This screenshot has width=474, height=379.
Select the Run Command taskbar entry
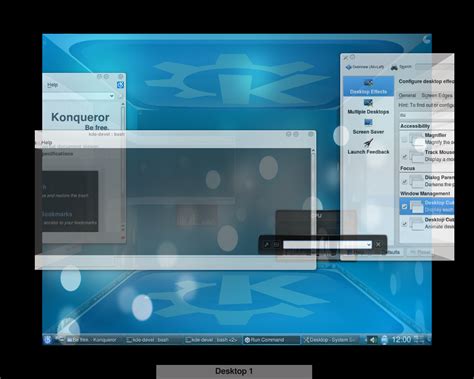pos(271,340)
